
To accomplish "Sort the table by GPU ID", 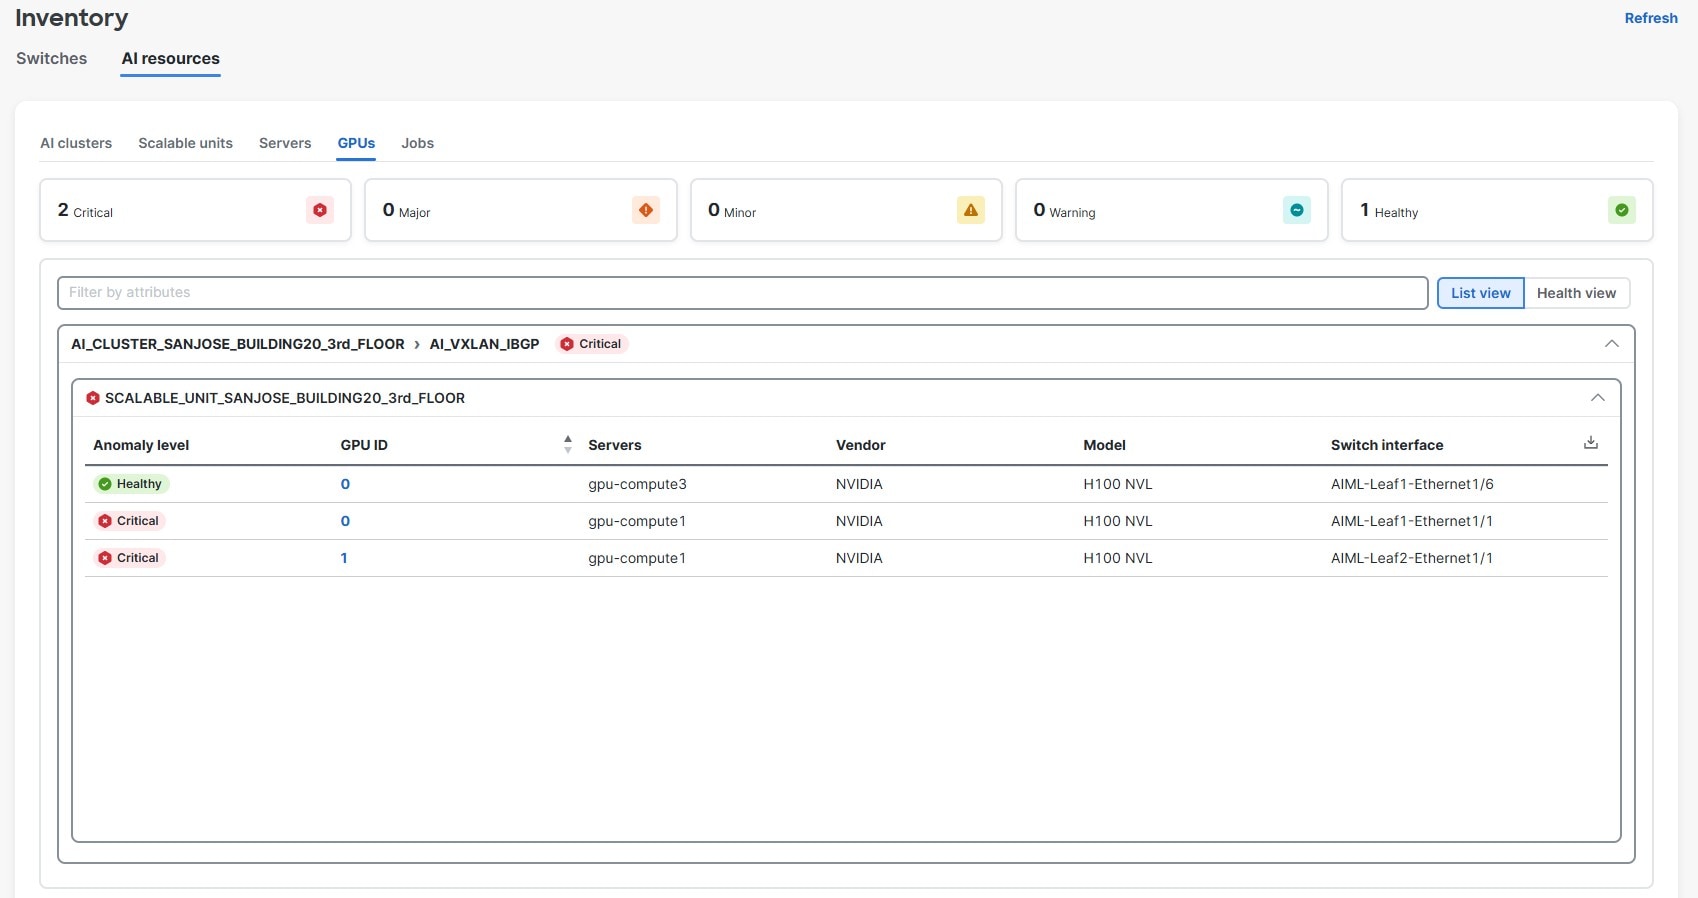I will coord(567,444).
